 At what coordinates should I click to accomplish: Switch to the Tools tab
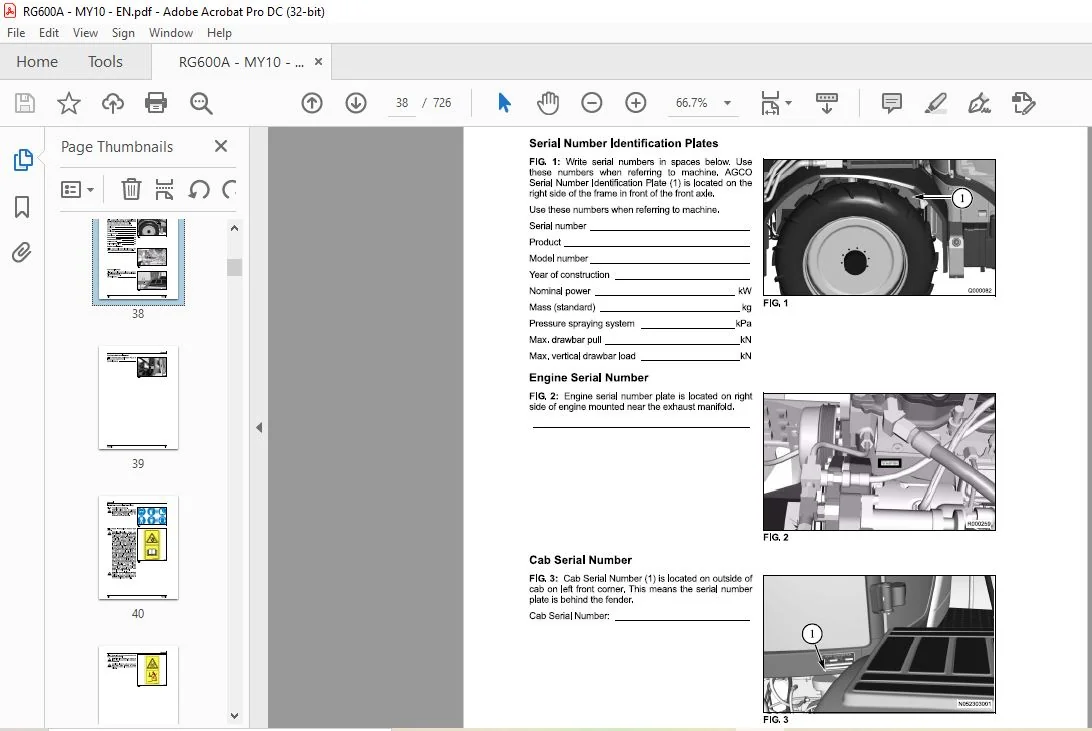(x=105, y=62)
